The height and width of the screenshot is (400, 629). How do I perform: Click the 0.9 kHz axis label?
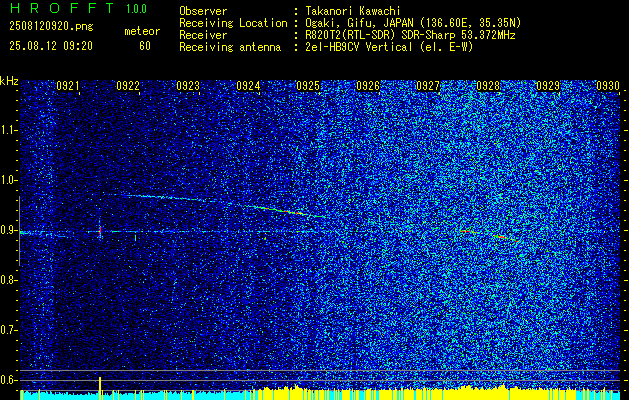coord(8,230)
